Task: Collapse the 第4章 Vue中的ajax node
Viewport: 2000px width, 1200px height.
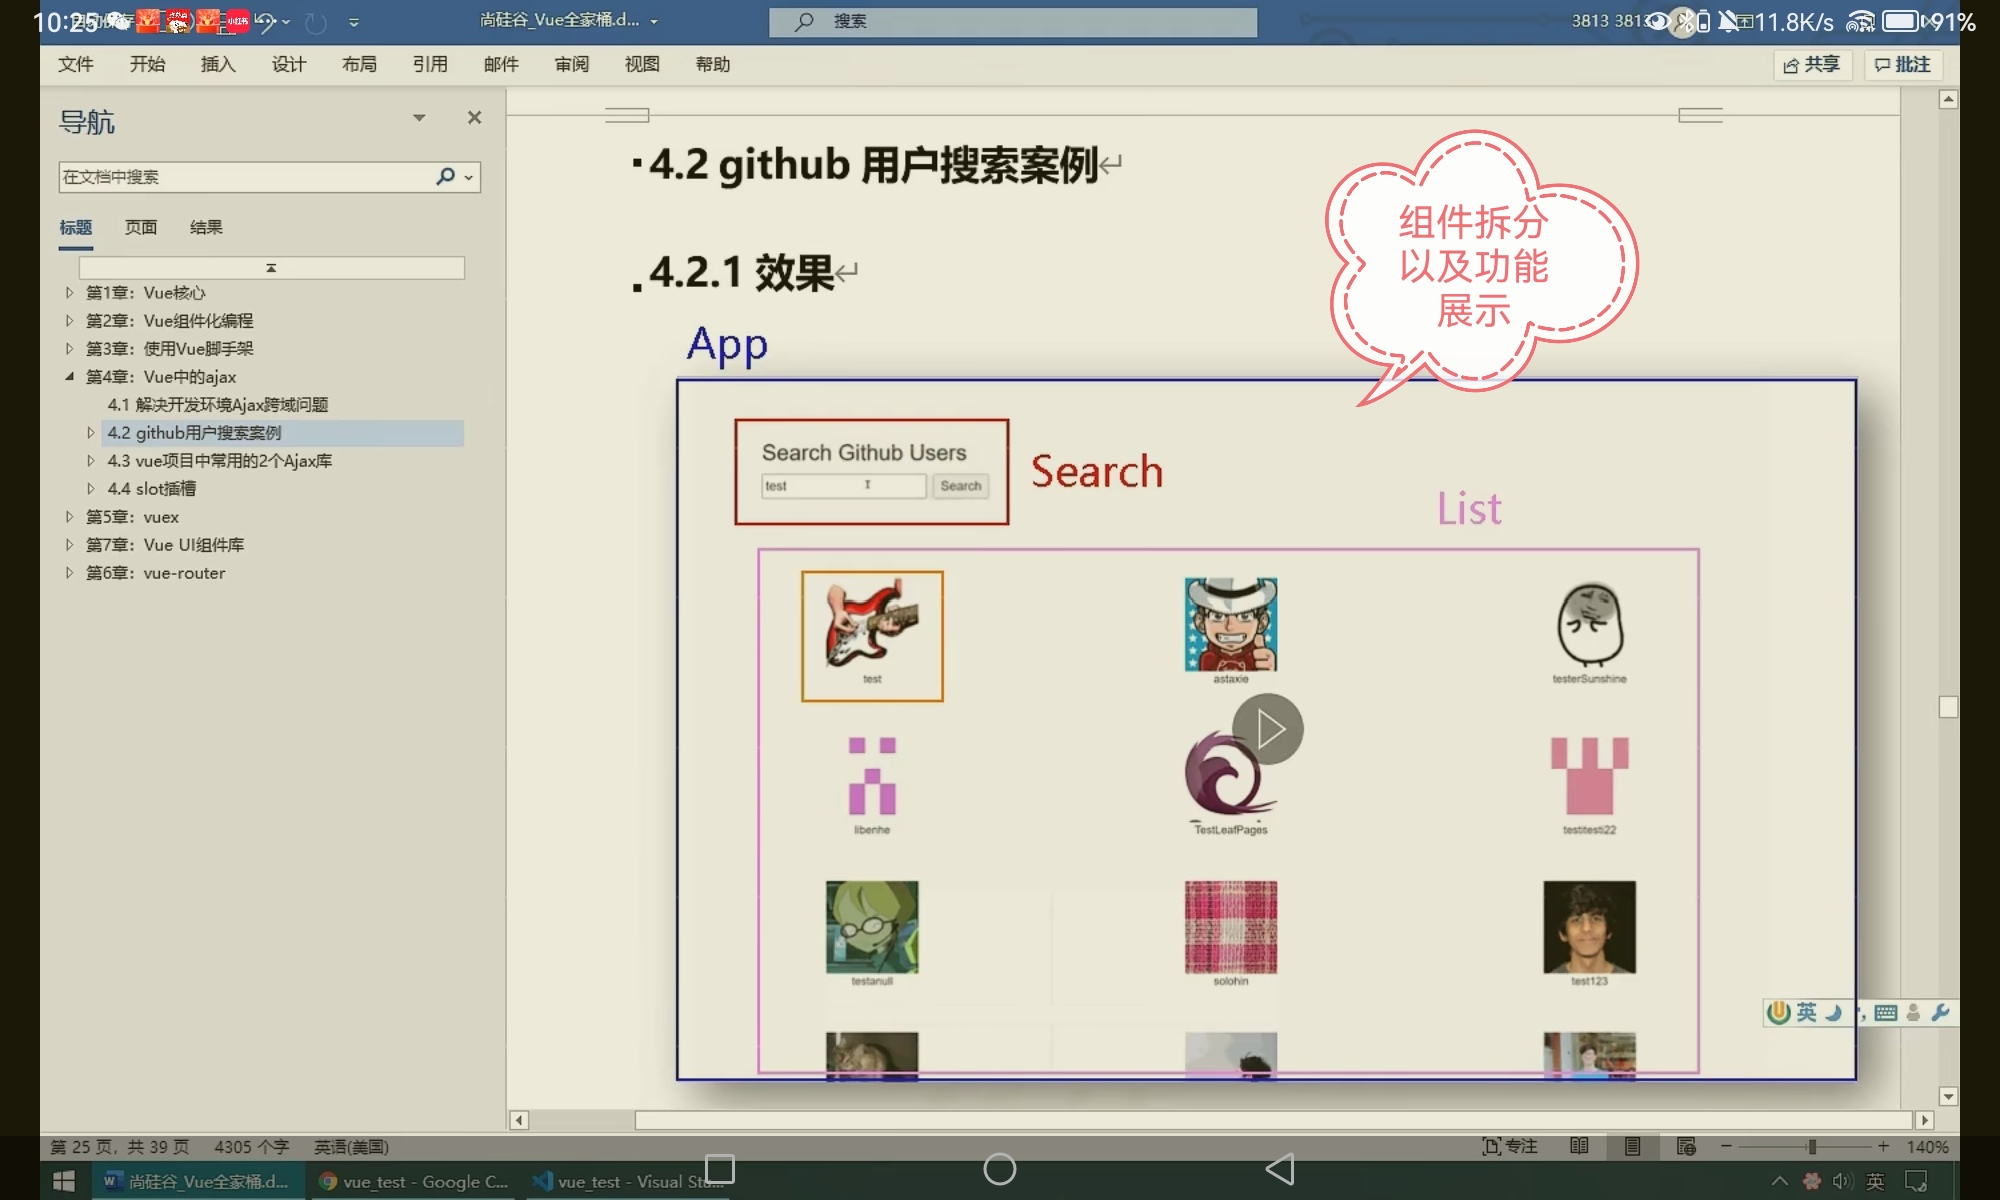Action: [x=69, y=377]
